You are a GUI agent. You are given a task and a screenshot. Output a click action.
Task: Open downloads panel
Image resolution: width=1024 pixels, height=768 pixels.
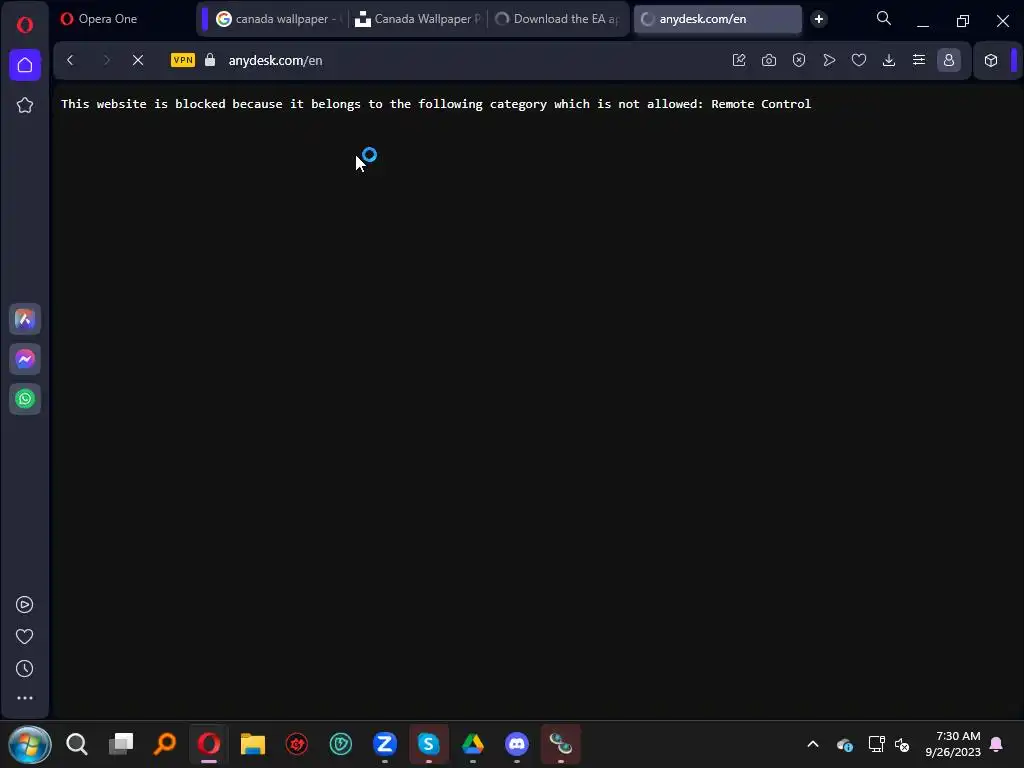(x=889, y=60)
